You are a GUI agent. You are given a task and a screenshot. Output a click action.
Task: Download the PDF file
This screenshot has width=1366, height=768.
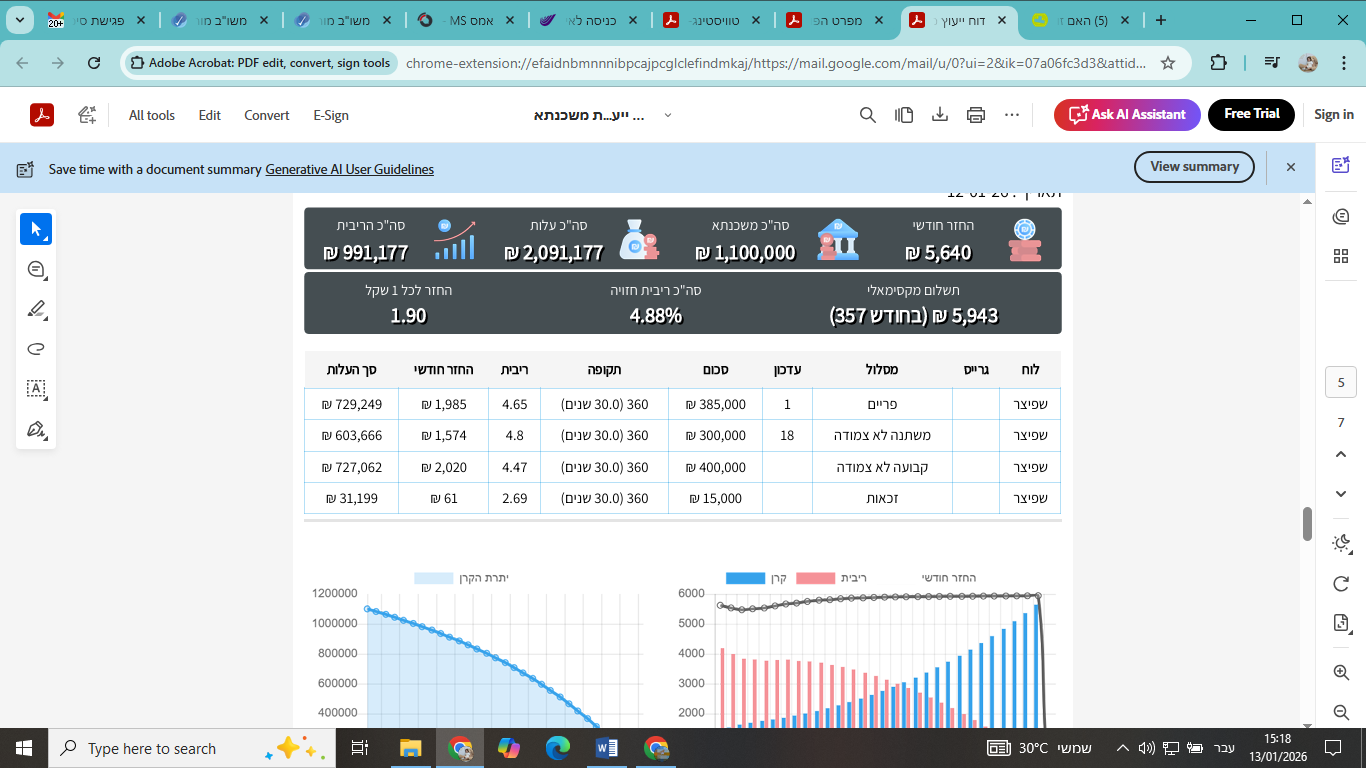click(x=939, y=114)
